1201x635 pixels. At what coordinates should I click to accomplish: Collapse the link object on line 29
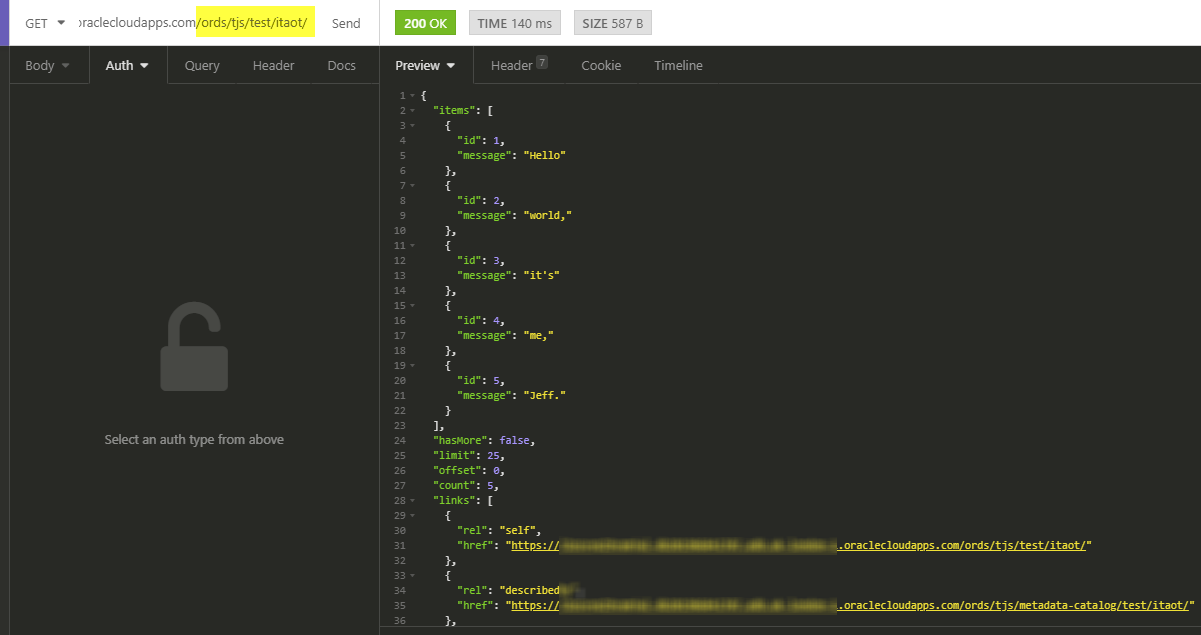(x=411, y=515)
